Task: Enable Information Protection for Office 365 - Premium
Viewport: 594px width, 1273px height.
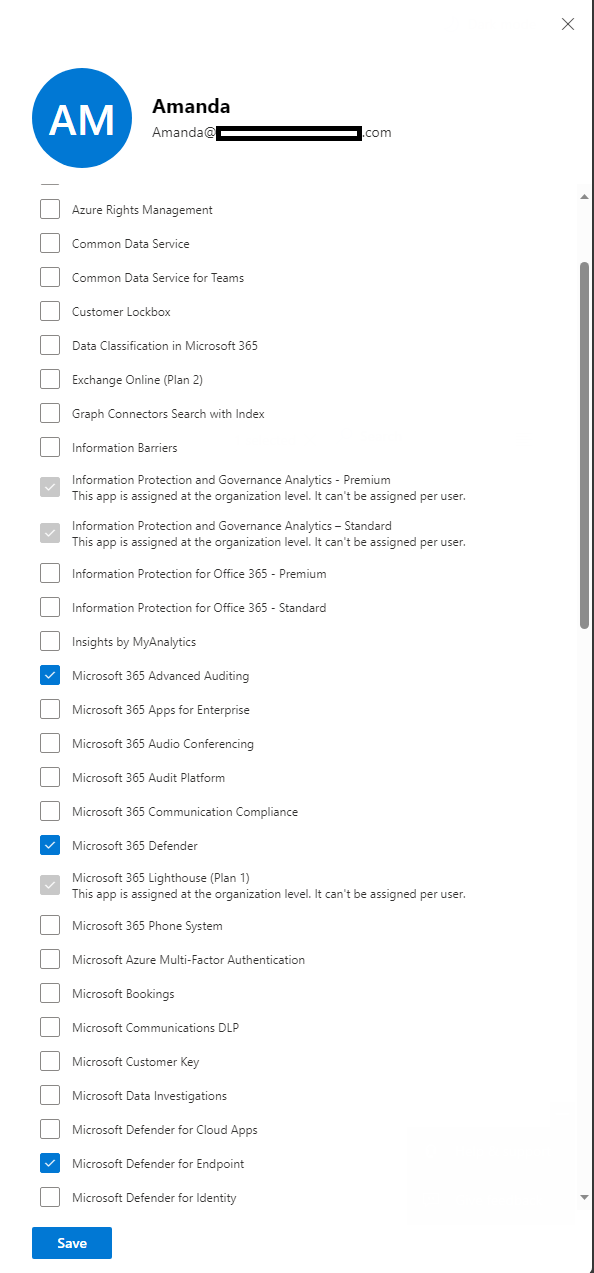Action: 49,572
